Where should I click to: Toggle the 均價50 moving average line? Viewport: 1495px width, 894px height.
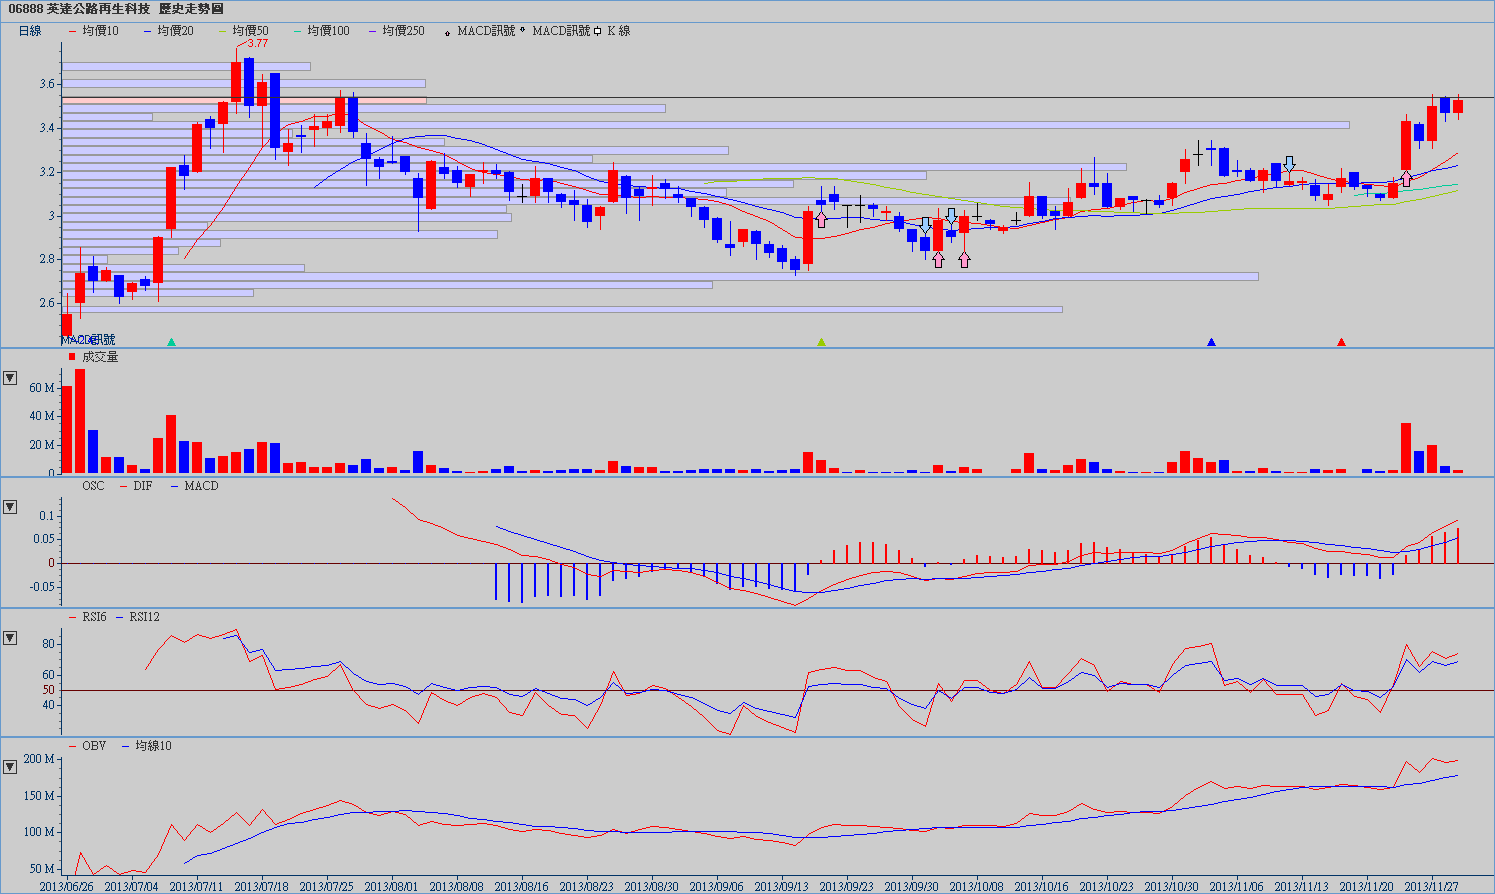click(243, 31)
